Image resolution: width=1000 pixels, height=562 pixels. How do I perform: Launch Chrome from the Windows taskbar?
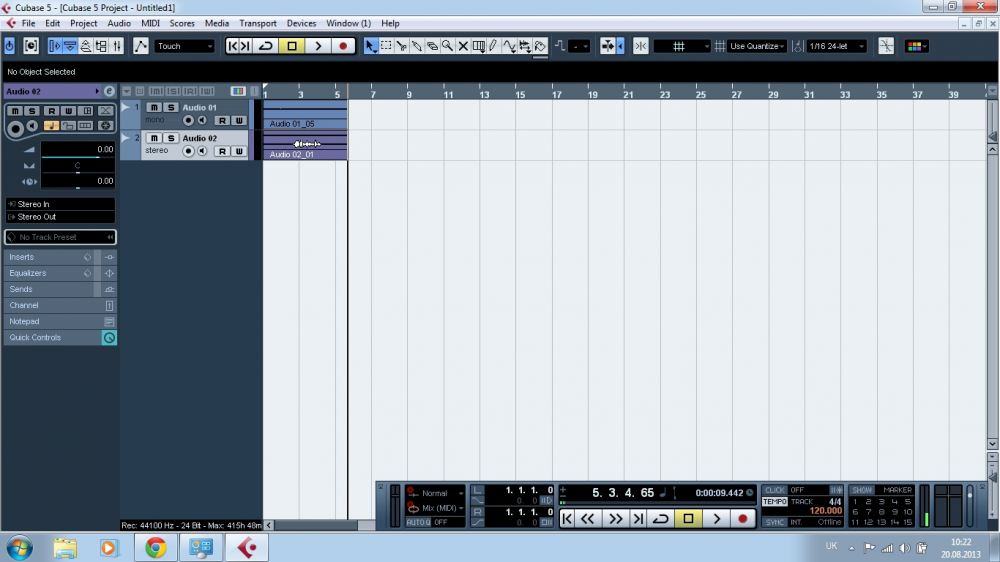[x=155, y=547]
